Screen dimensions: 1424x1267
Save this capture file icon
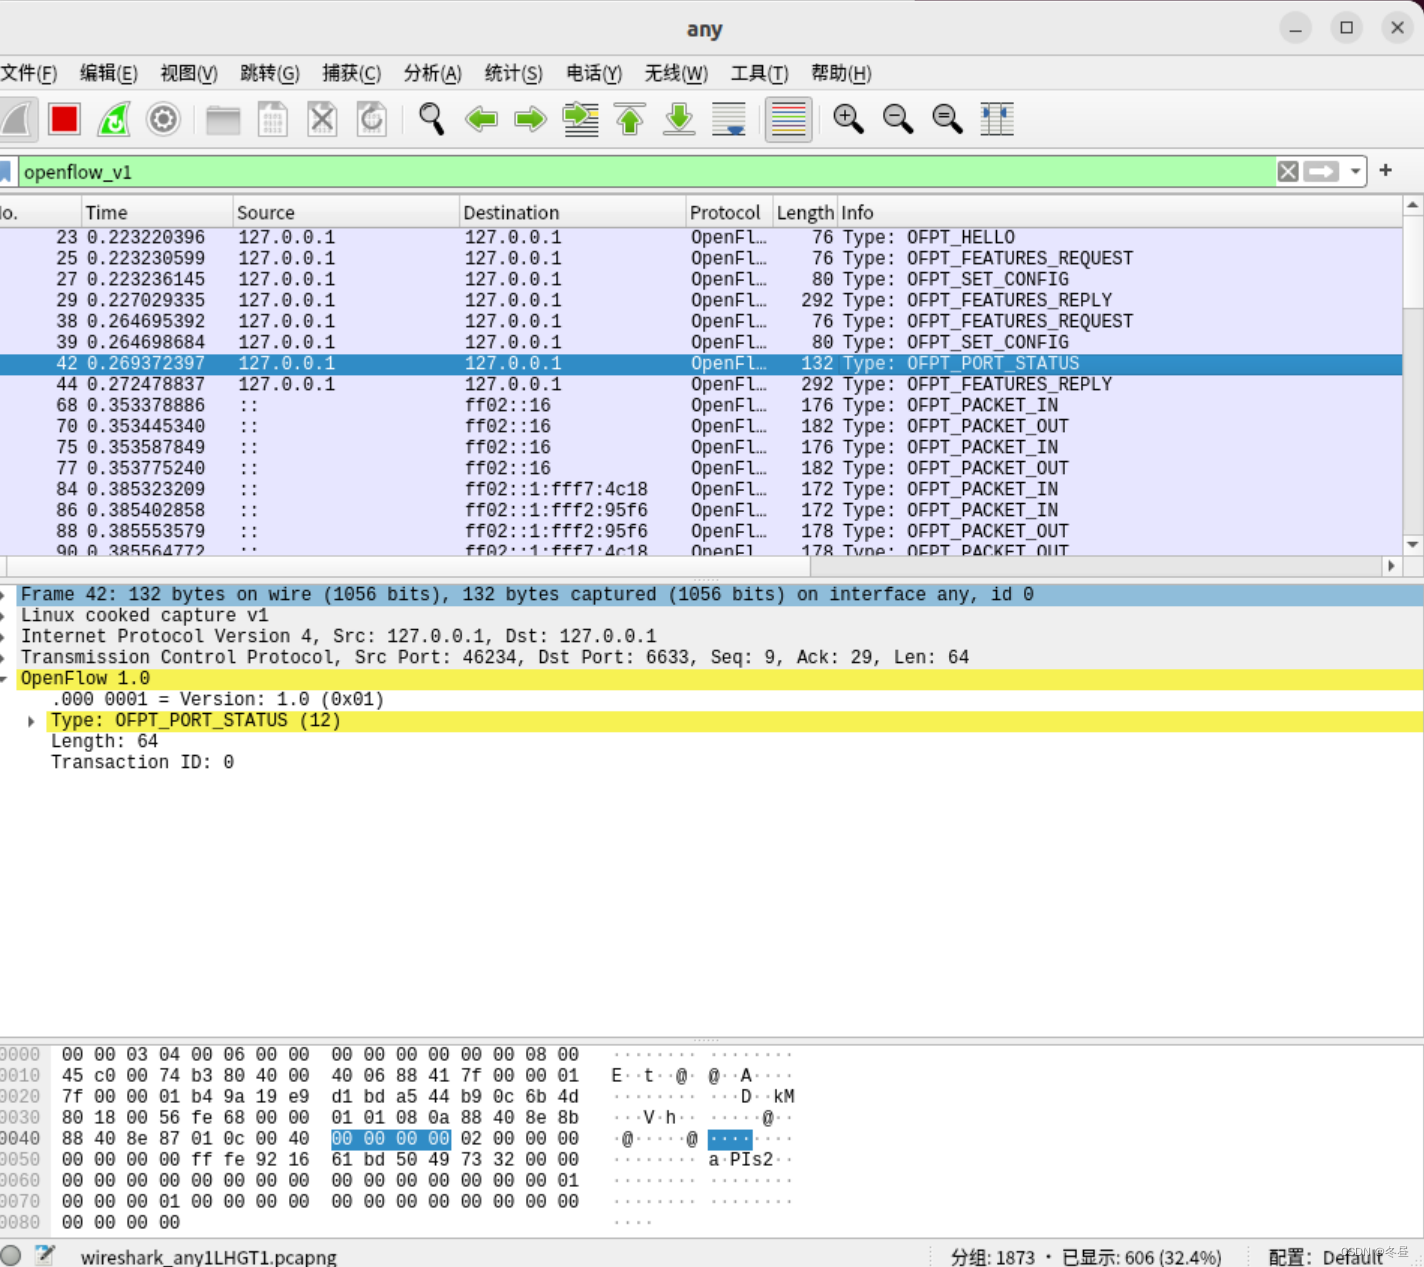272,119
